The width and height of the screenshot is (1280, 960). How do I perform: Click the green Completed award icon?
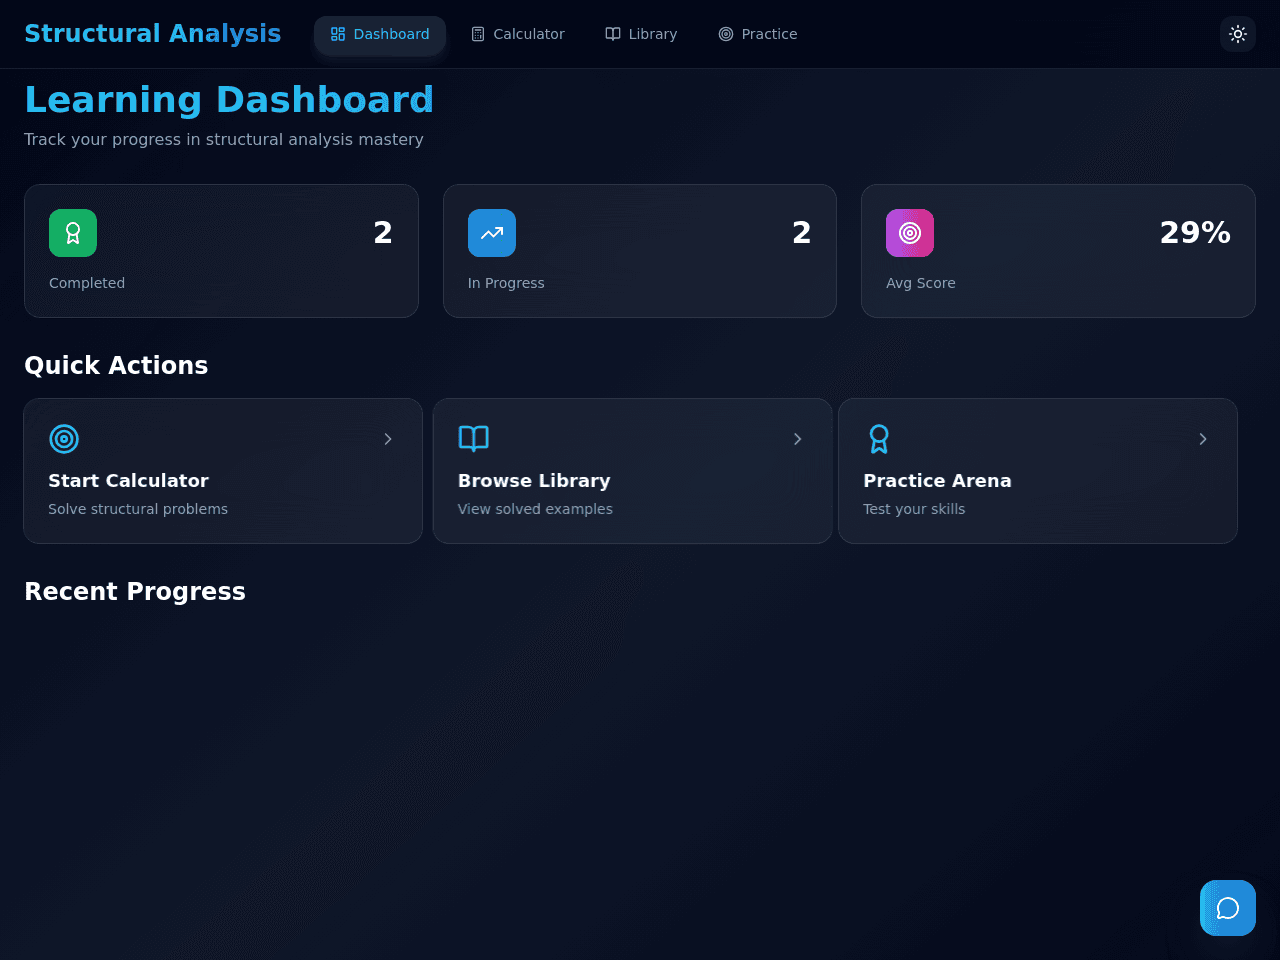click(x=73, y=233)
